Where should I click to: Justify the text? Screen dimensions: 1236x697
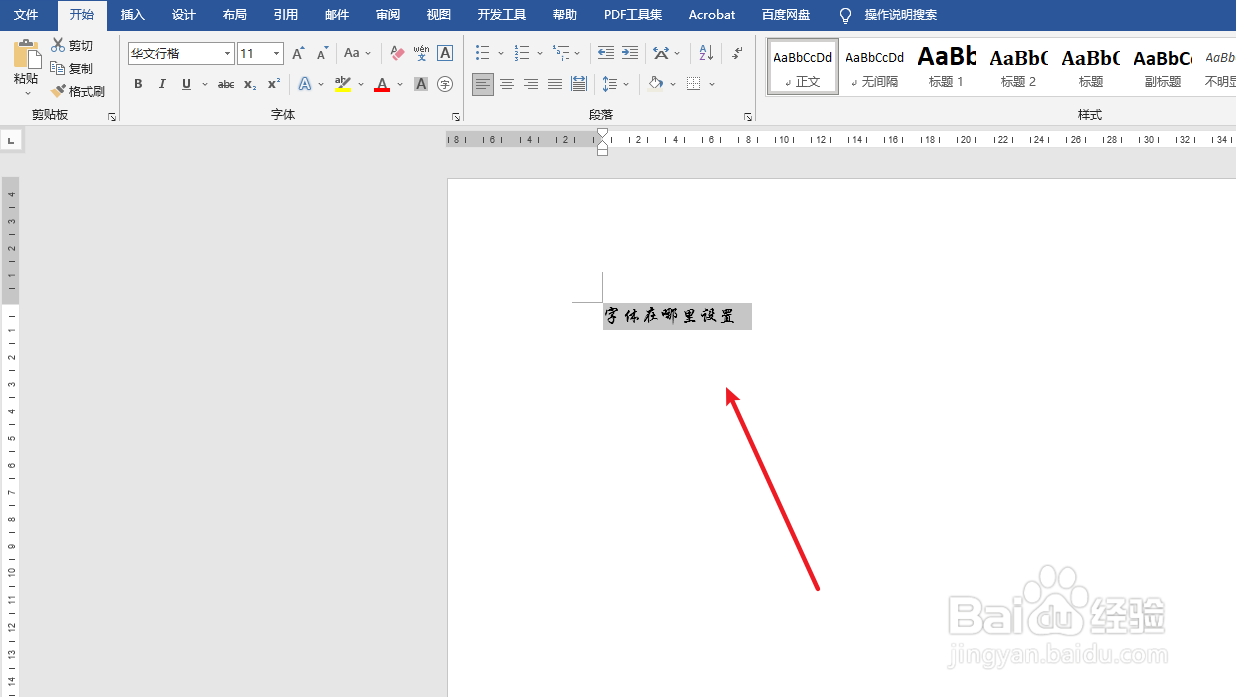click(555, 84)
